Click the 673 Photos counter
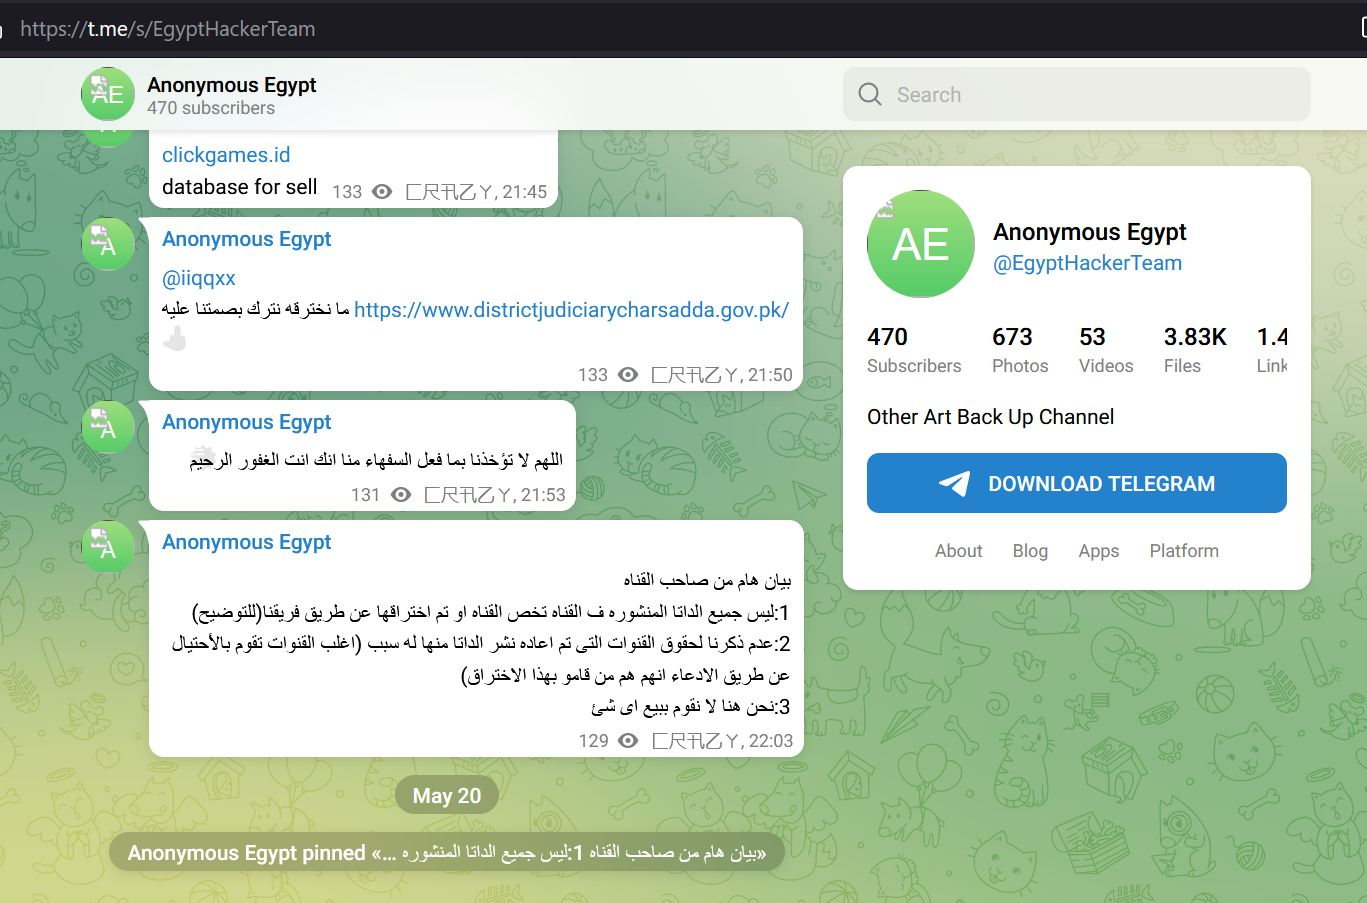 1020,350
